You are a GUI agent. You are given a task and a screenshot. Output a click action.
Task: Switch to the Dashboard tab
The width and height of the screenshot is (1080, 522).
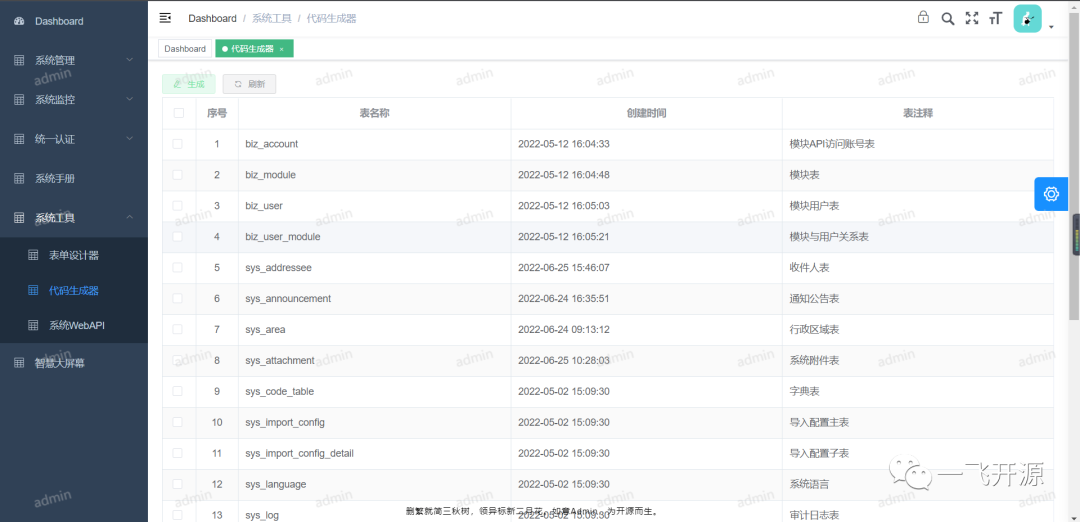[x=185, y=49]
